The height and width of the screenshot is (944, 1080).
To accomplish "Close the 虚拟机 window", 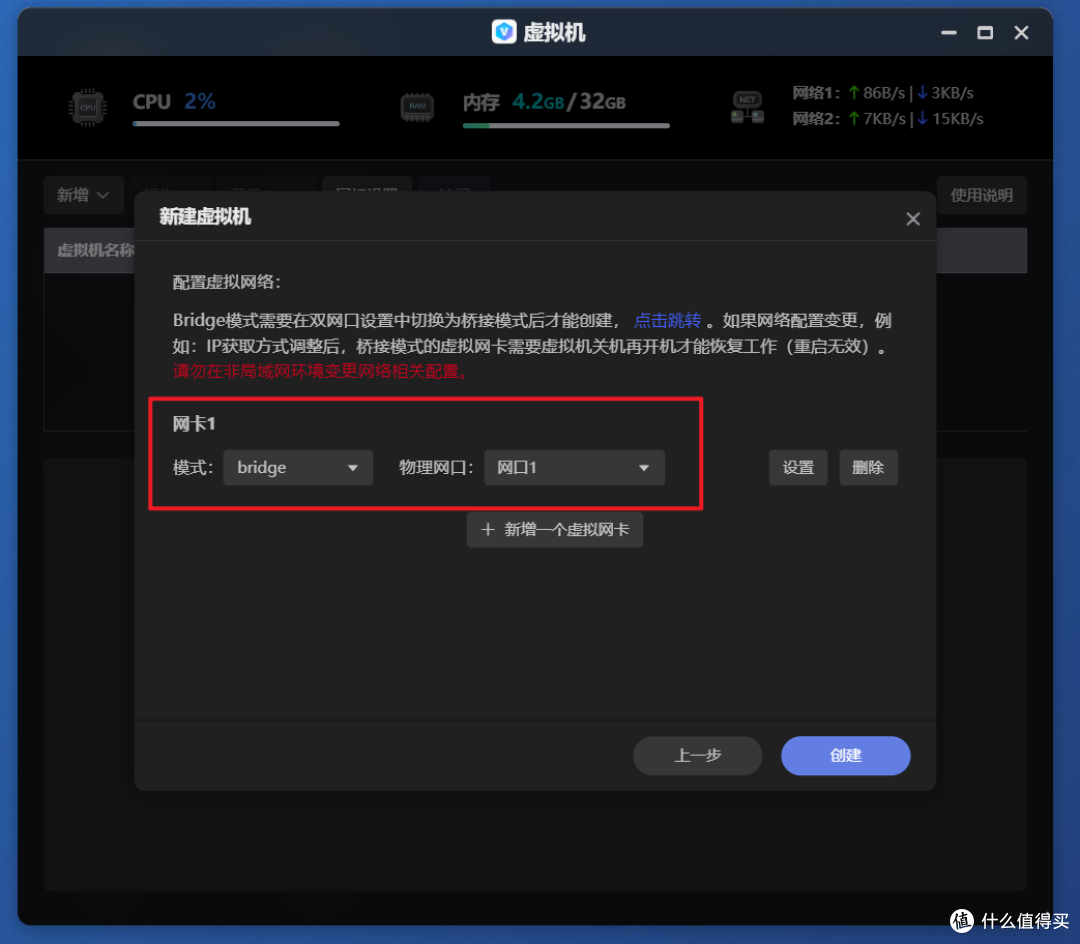I will pyautogui.click(x=1021, y=32).
